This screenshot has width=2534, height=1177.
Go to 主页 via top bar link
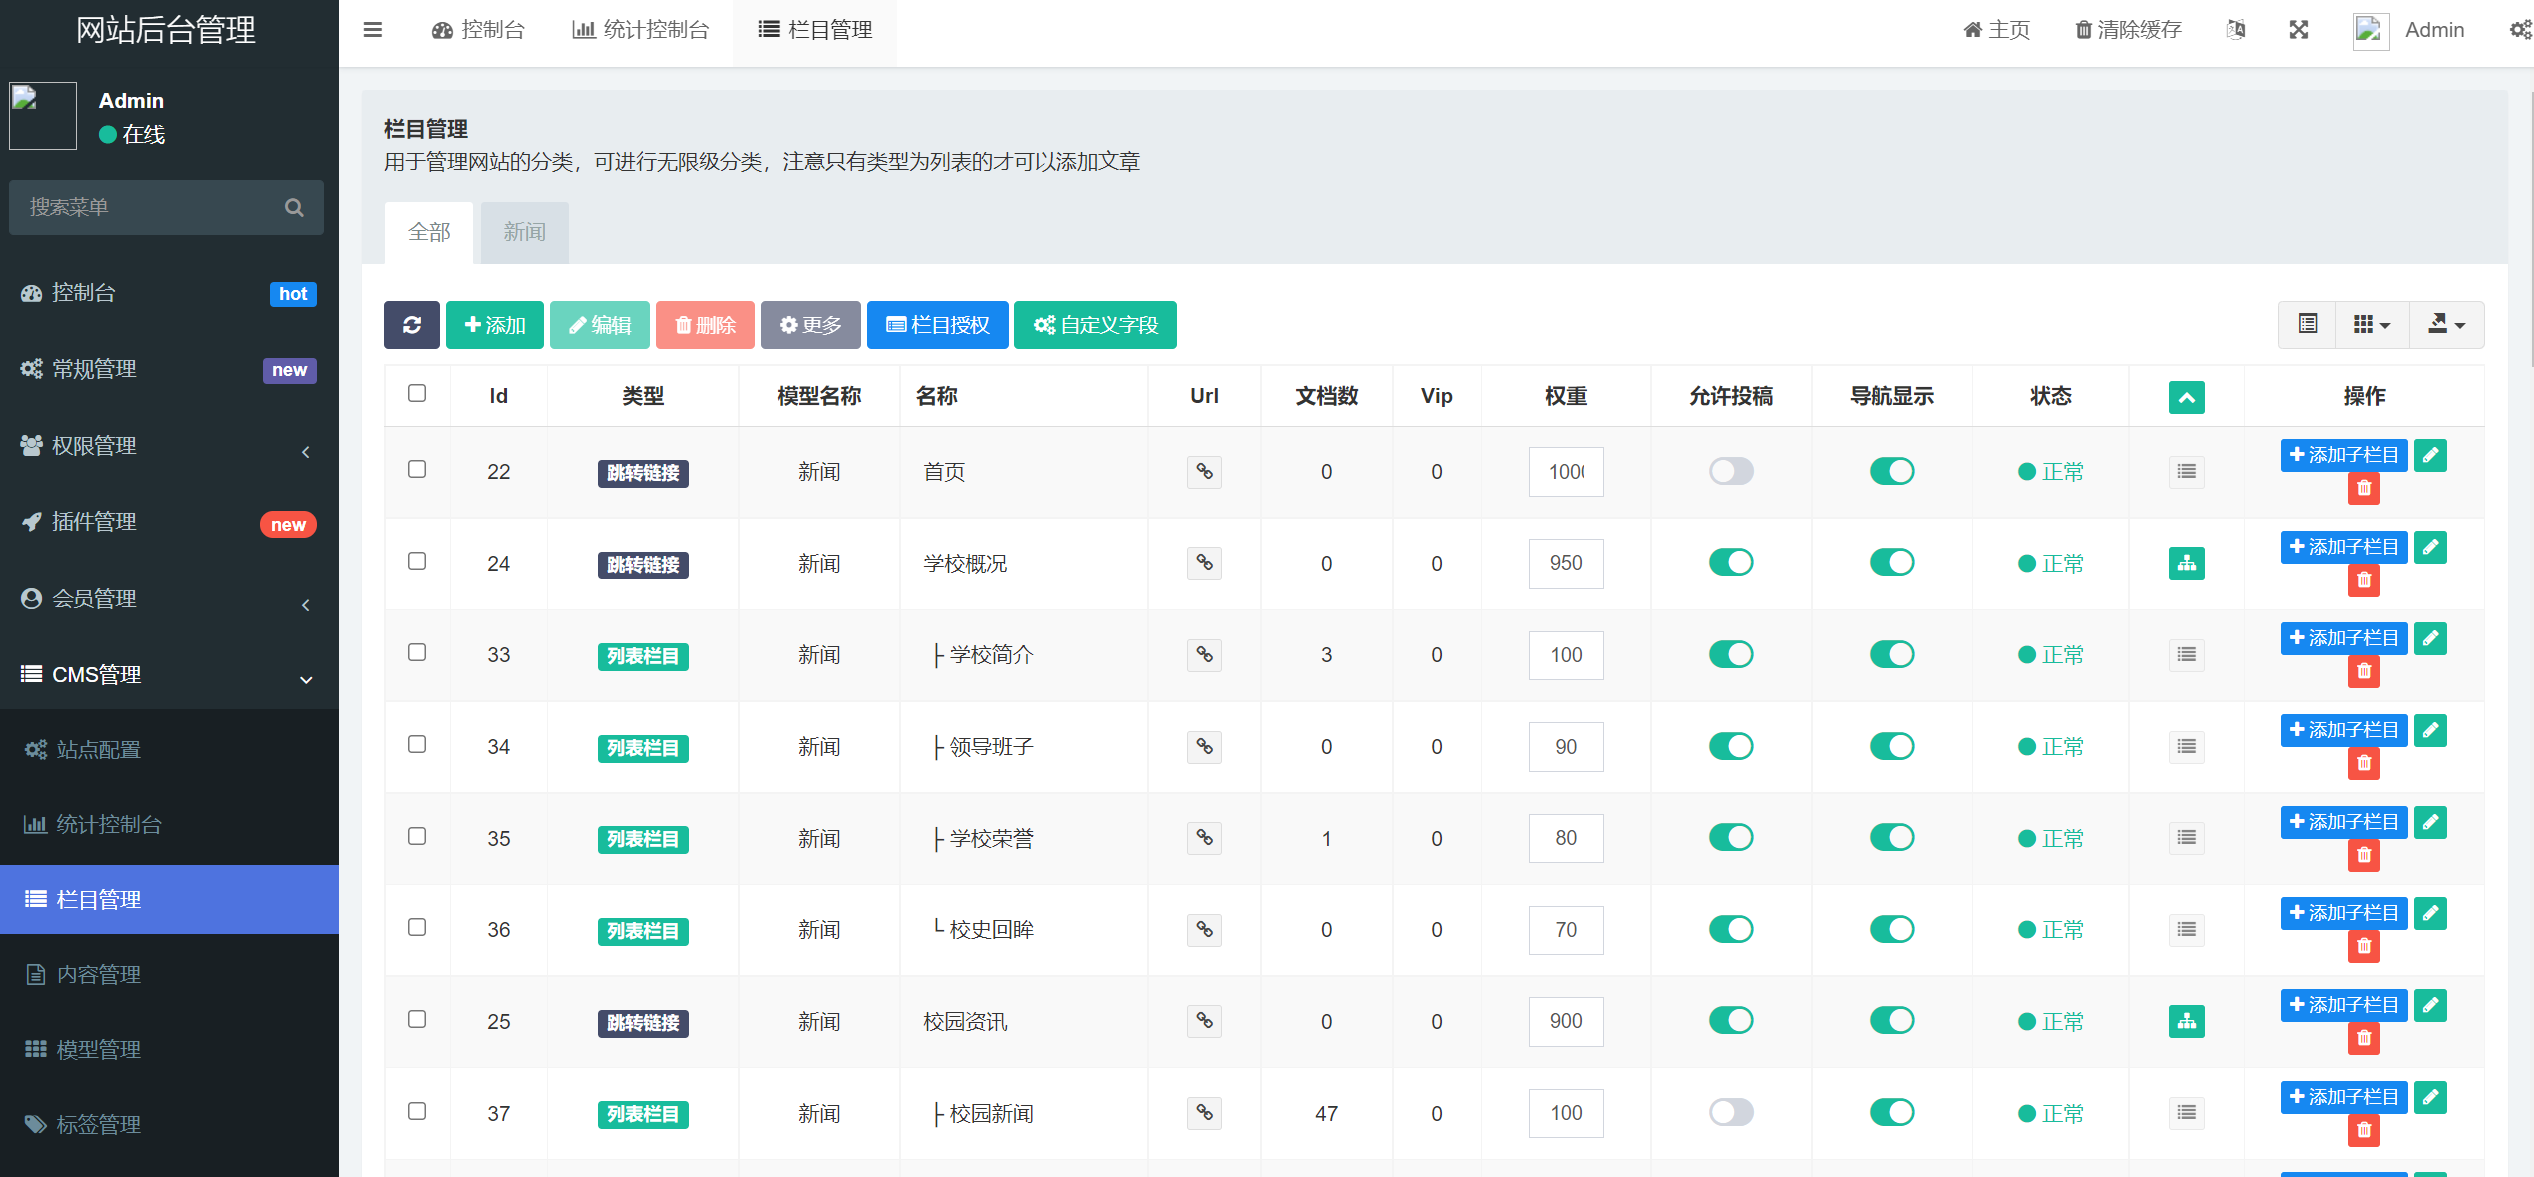(x=1996, y=30)
